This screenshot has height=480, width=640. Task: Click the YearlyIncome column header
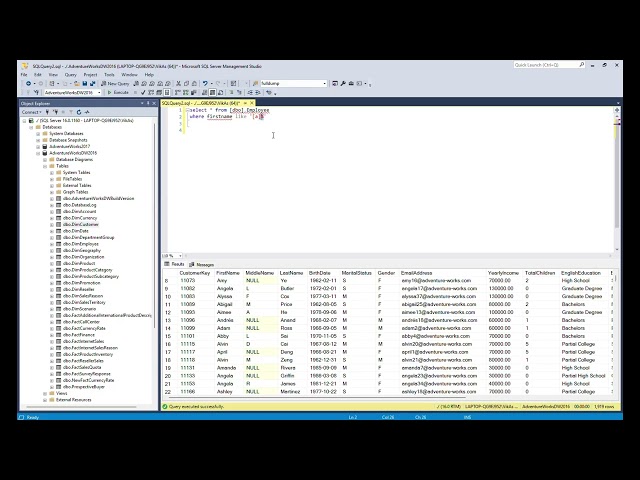pos(503,273)
